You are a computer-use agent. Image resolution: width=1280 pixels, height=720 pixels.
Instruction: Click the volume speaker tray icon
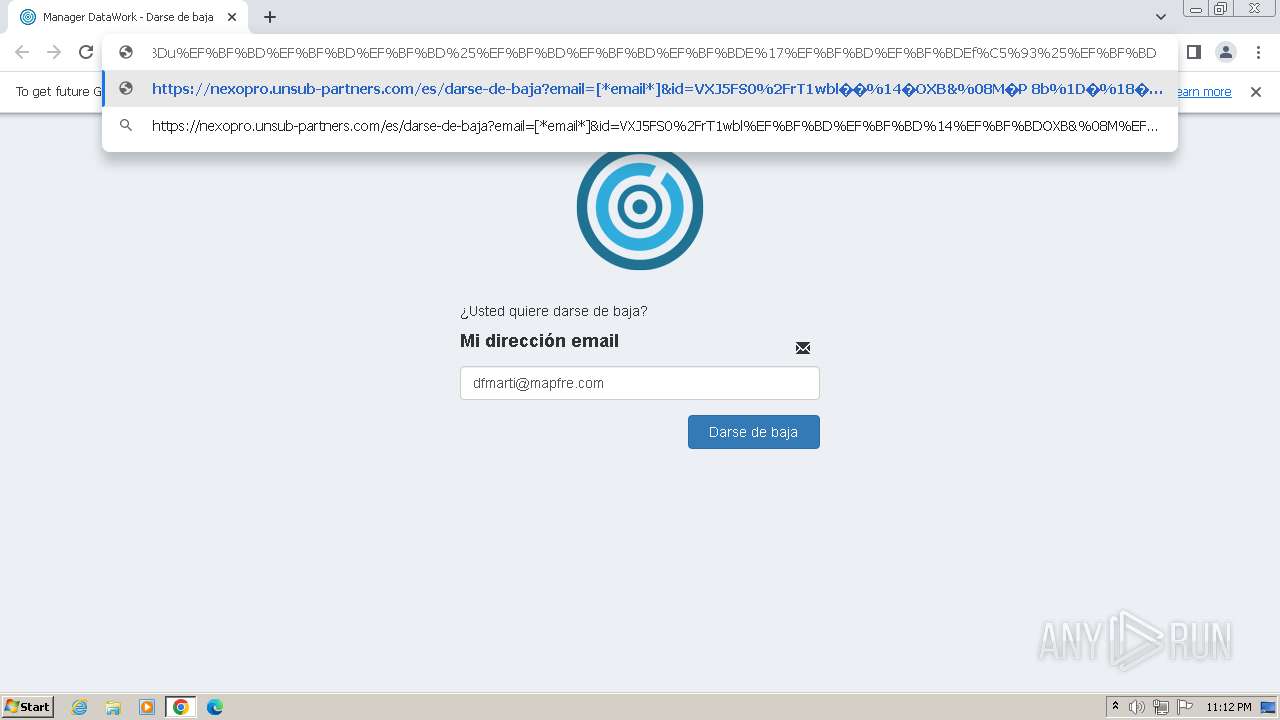pyautogui.click(x=1137, y=707)
